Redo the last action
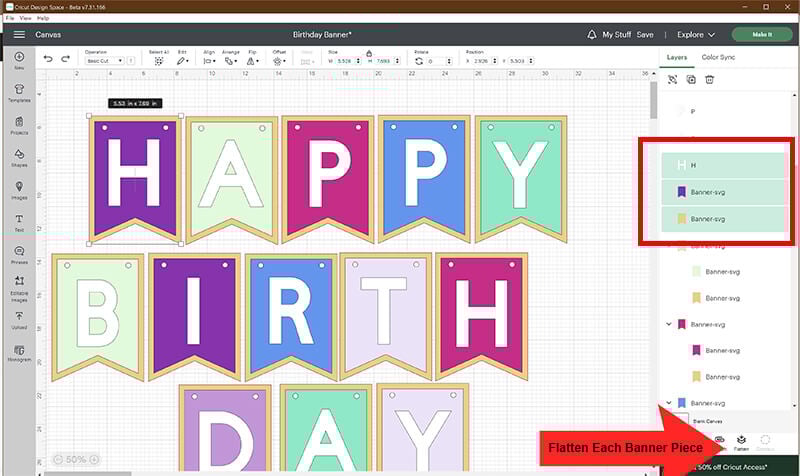Image resolution: width=800 pixels, height=476 pixels. [x=65, y=59]
